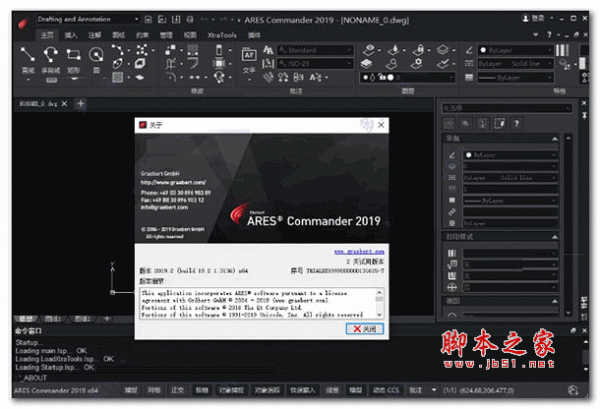Toggle Ortho (正交) in status bar

coord(178,390)
